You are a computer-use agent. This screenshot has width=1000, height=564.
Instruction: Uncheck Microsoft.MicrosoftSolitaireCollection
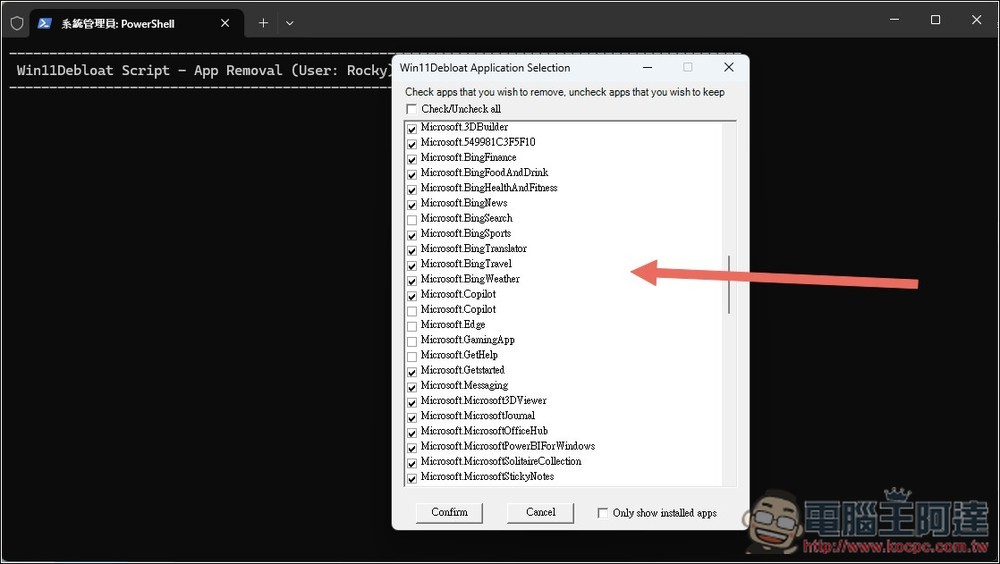click(412, 463)
